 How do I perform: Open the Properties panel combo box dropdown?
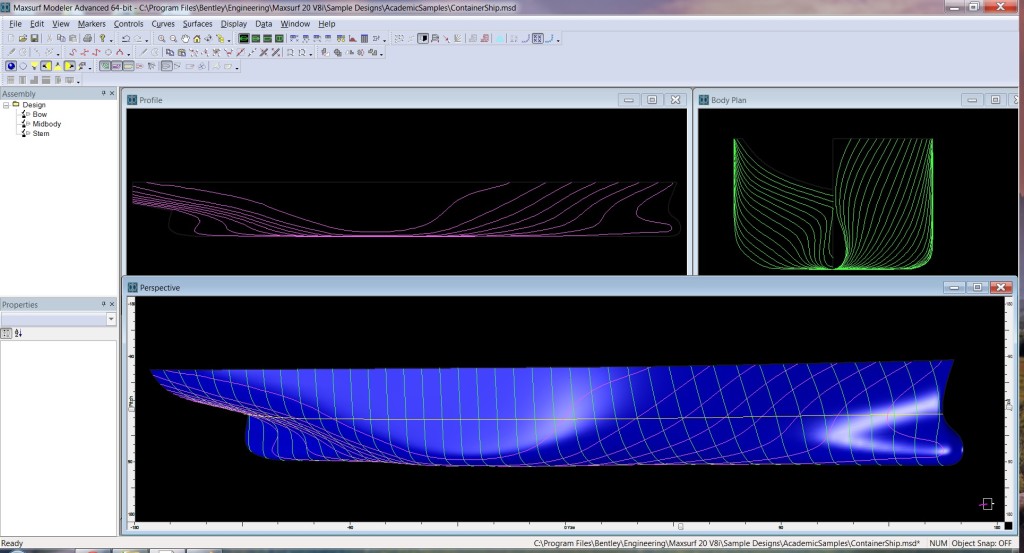111,319
